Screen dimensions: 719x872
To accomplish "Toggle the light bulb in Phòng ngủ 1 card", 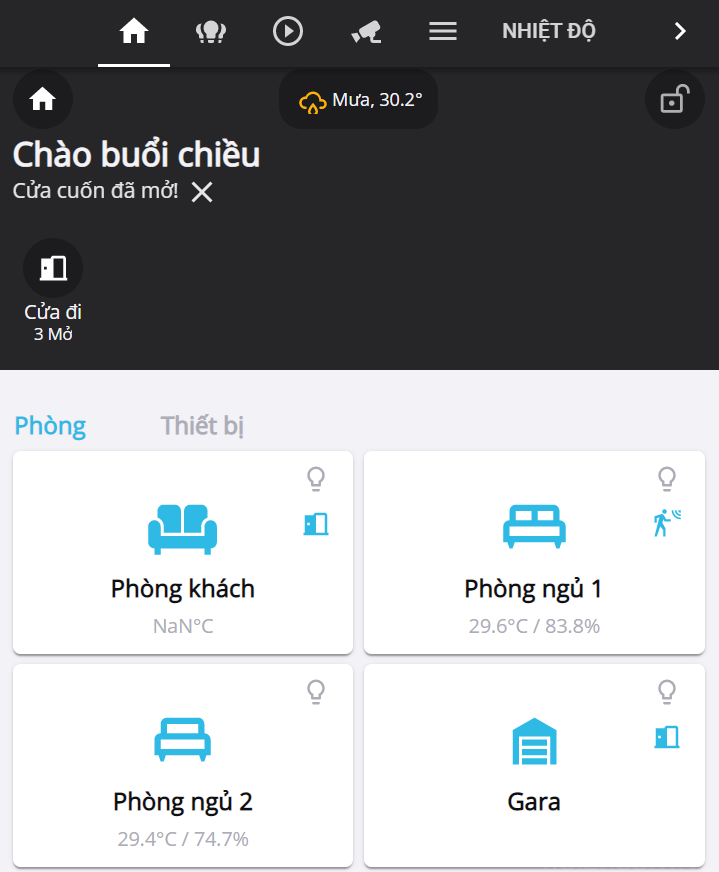I will (667, 479).
